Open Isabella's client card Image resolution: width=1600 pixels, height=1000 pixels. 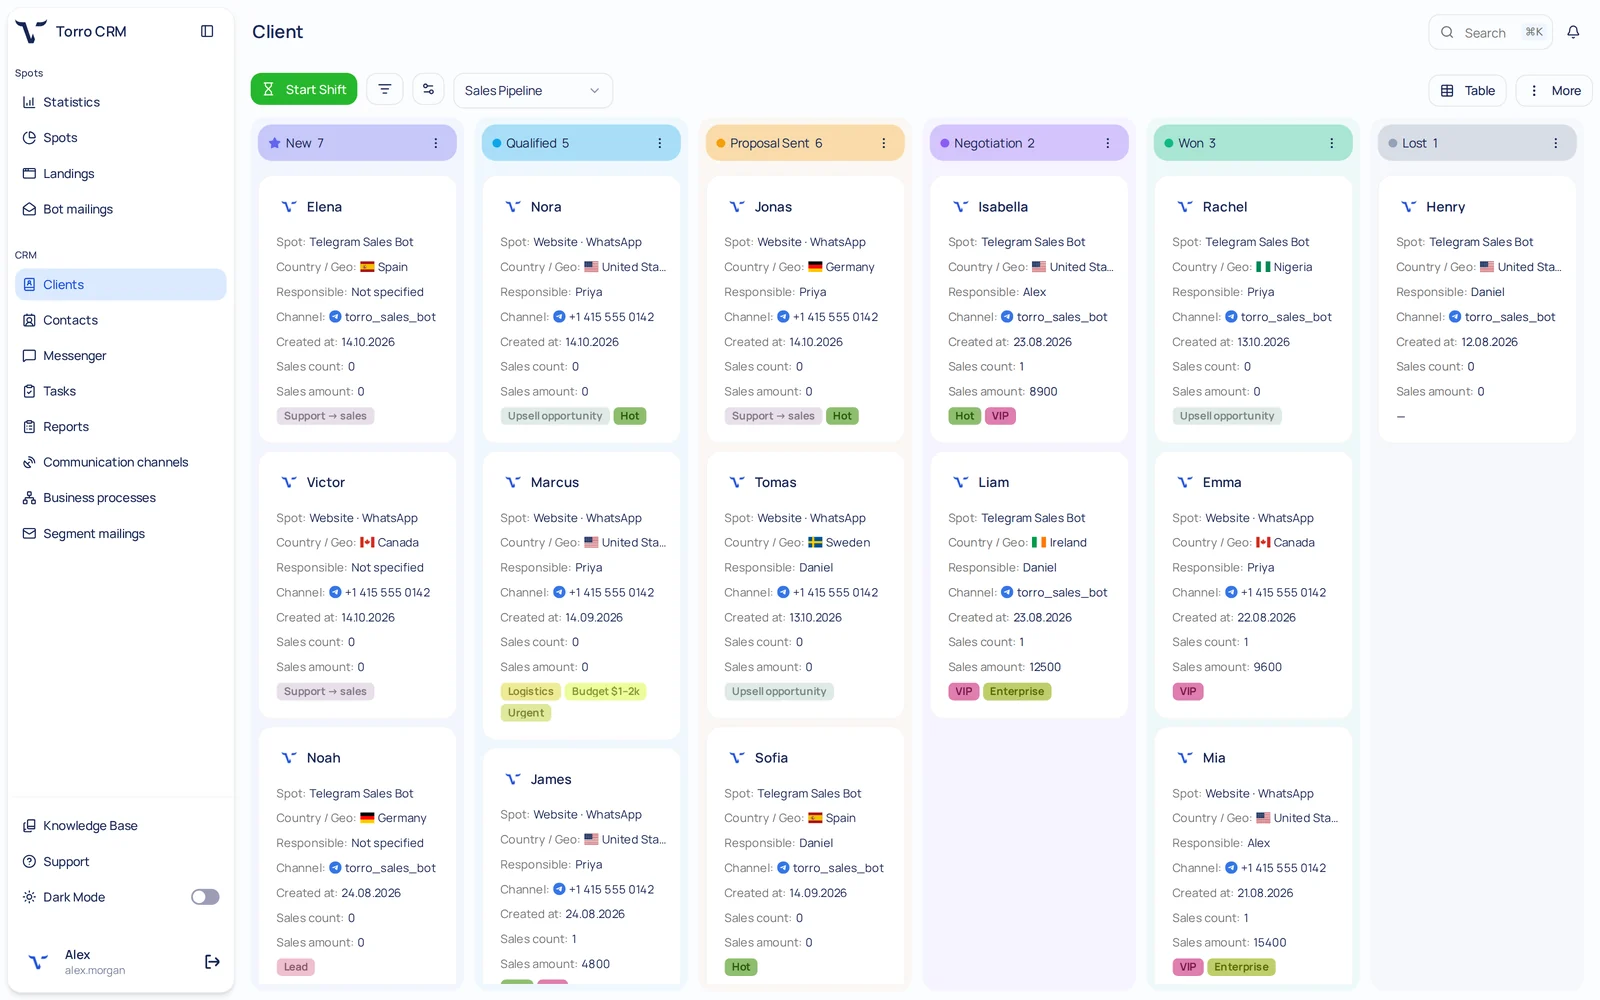(1029, 309)
